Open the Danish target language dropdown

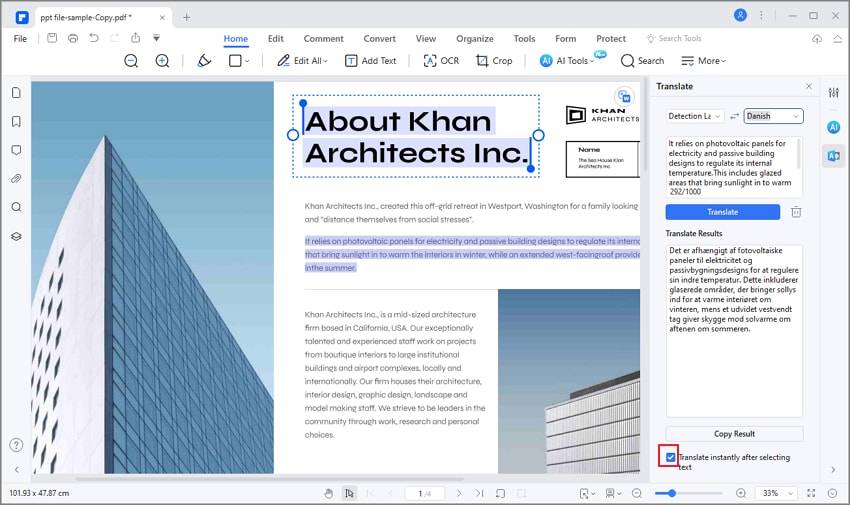tap(774, 116)
